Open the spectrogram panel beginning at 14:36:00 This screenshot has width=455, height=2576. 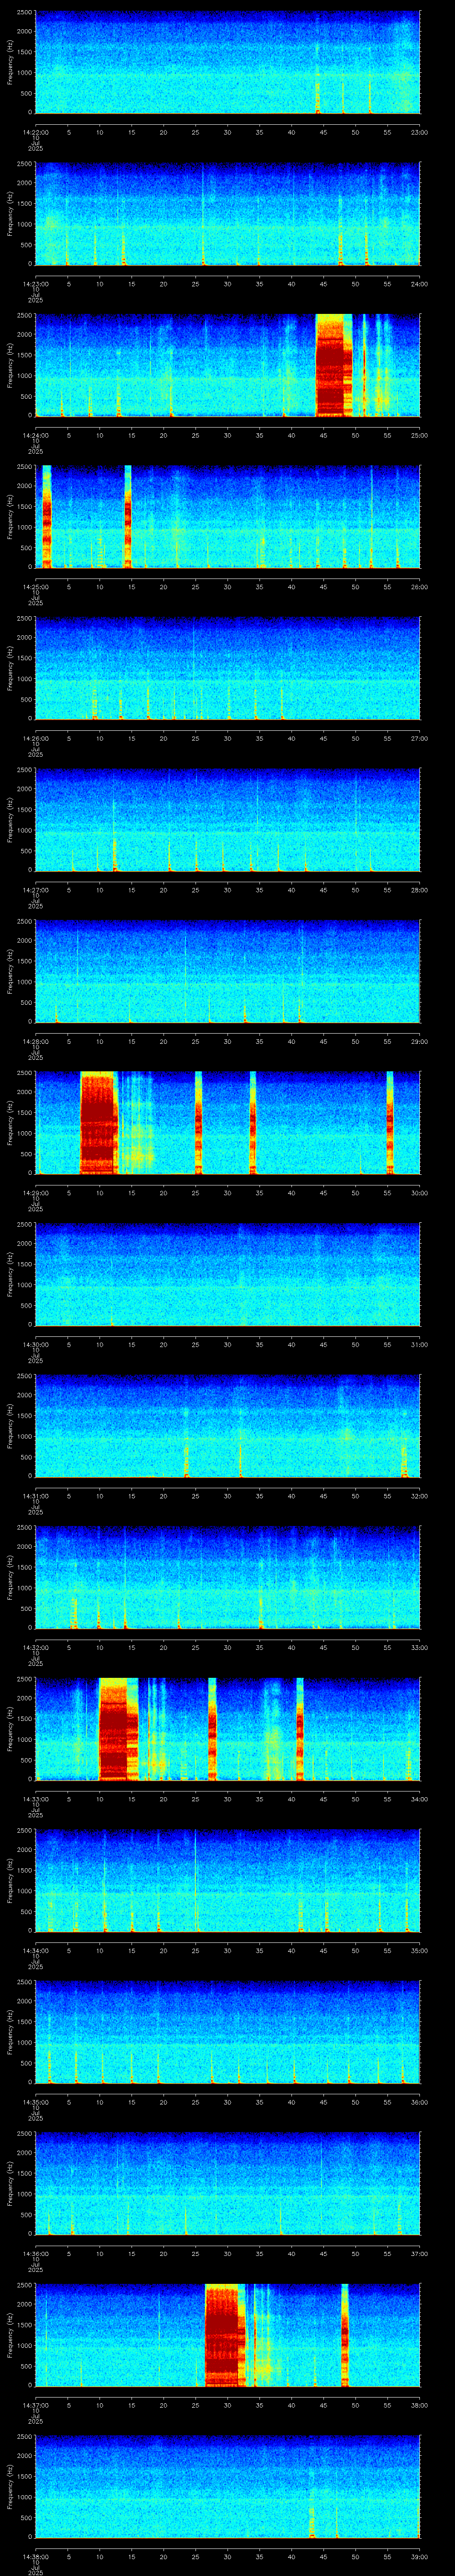coord(227,2183)
